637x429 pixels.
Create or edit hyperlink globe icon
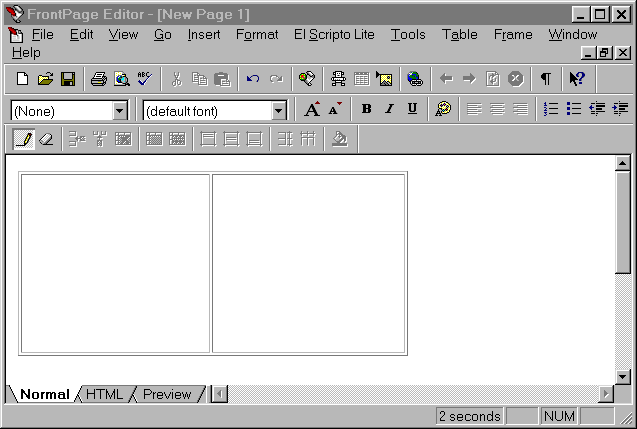coord(415,78)
